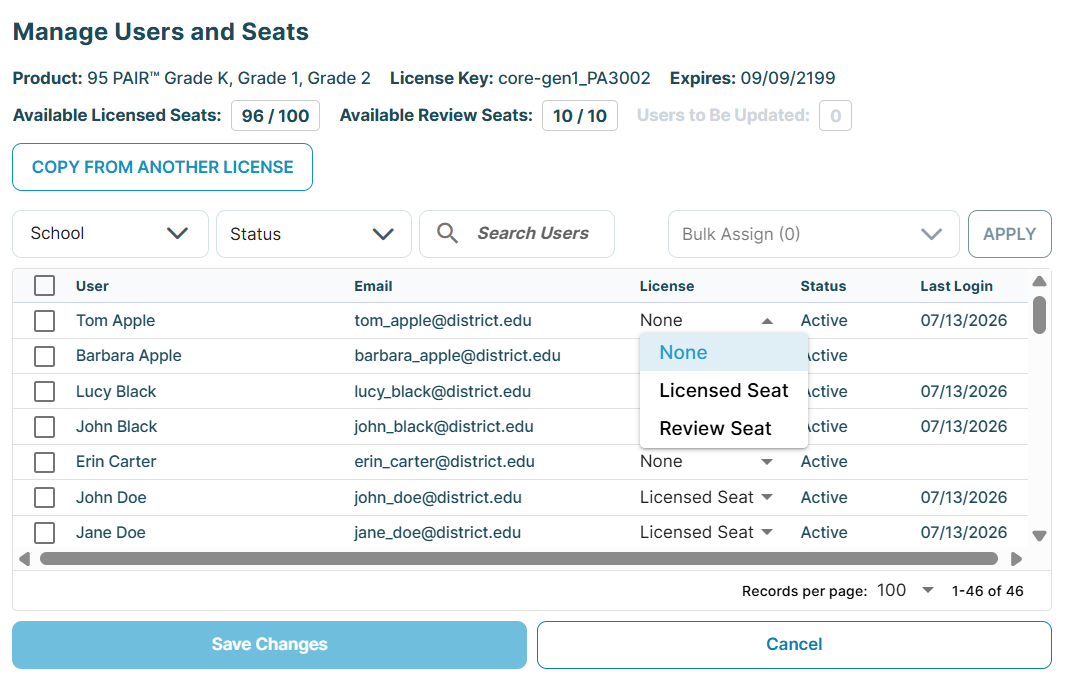
Task: Choose Licensed Seat in the license menu
Action: tap(724, 391)
